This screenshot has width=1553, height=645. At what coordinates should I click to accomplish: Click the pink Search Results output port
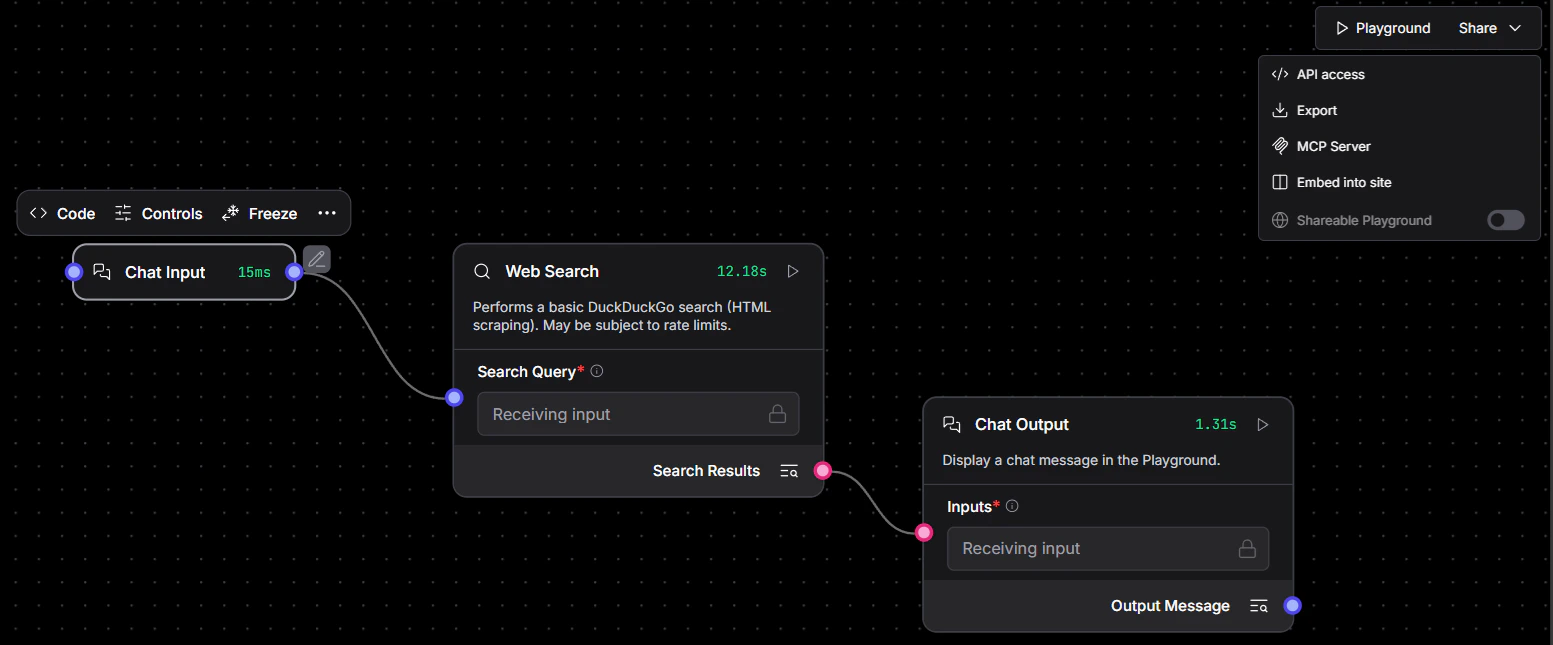[x=822, y=470]
